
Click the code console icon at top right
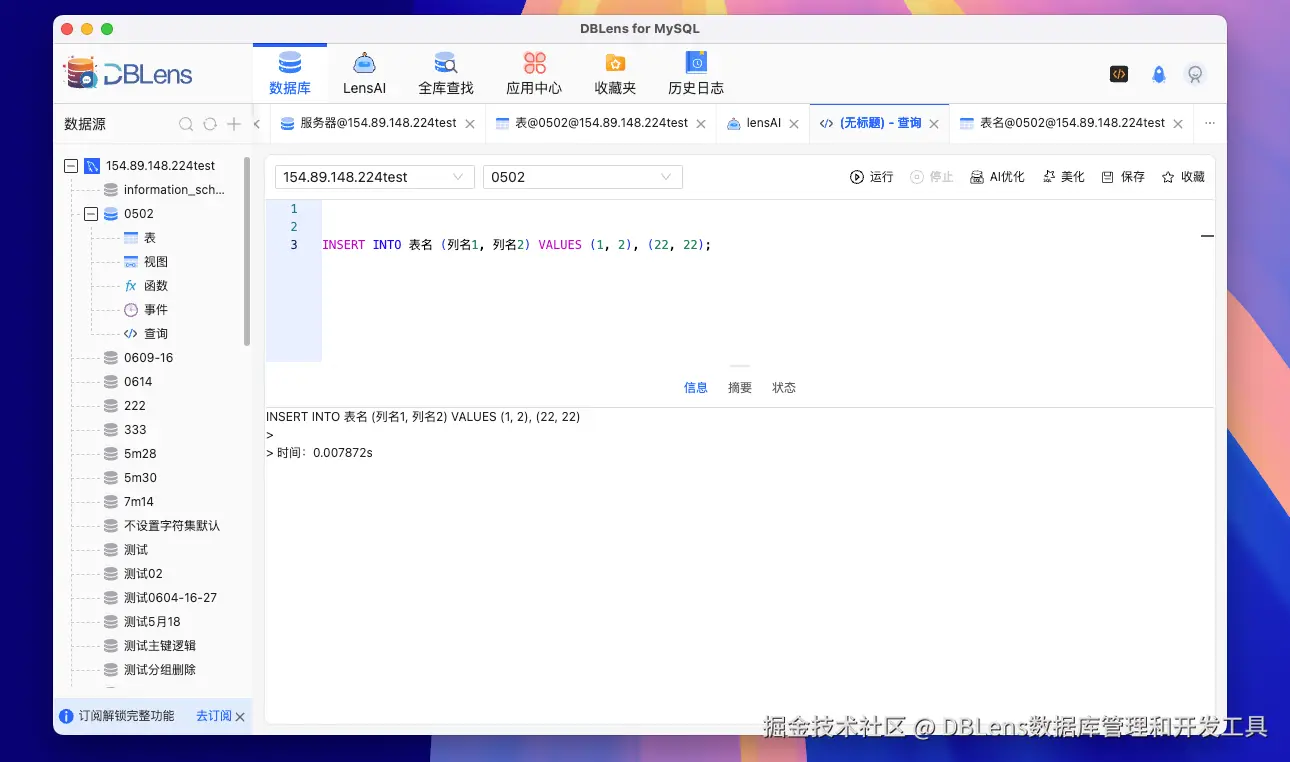pyautogui.click(x=1119, y=74)
